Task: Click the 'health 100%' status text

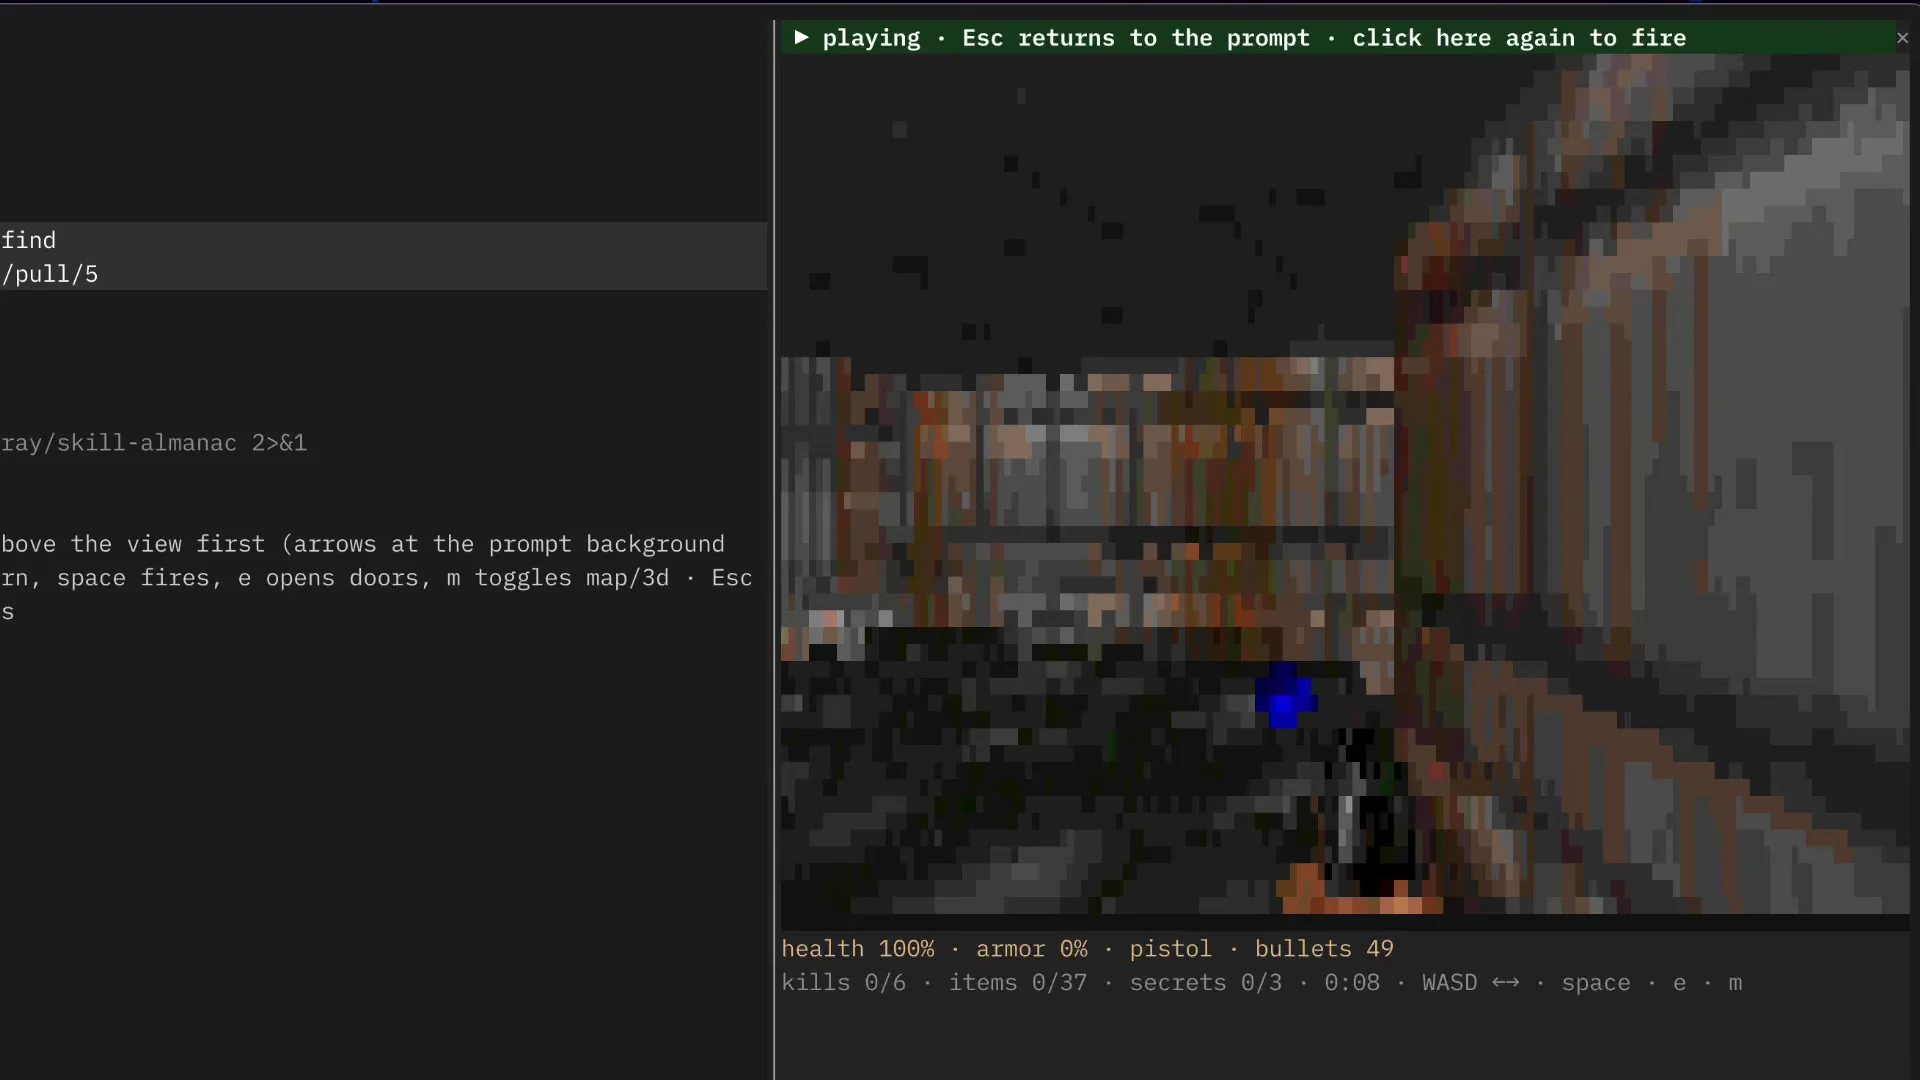Action: coord(858,948)
